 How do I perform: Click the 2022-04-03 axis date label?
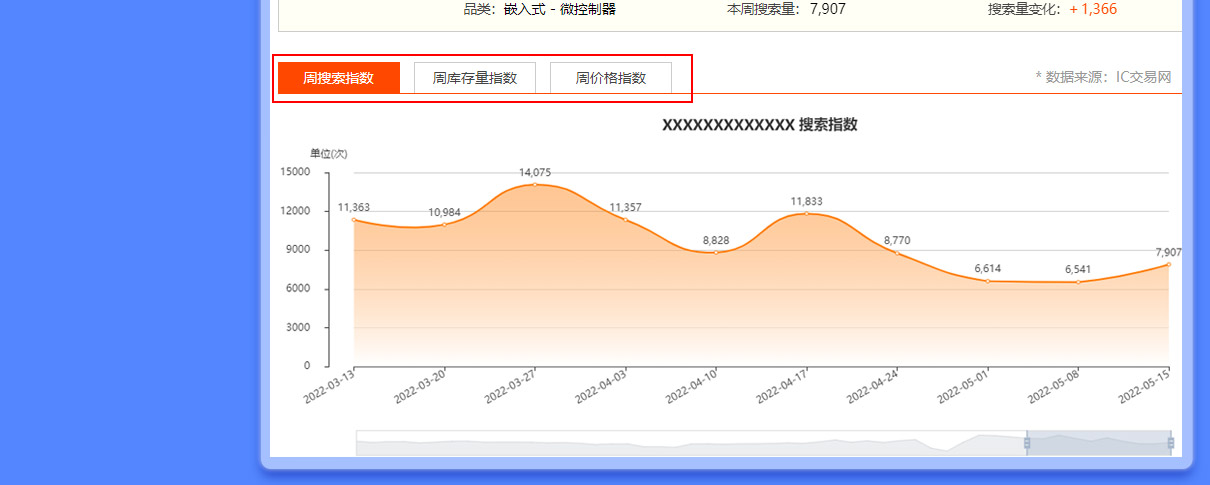point(602,386)
